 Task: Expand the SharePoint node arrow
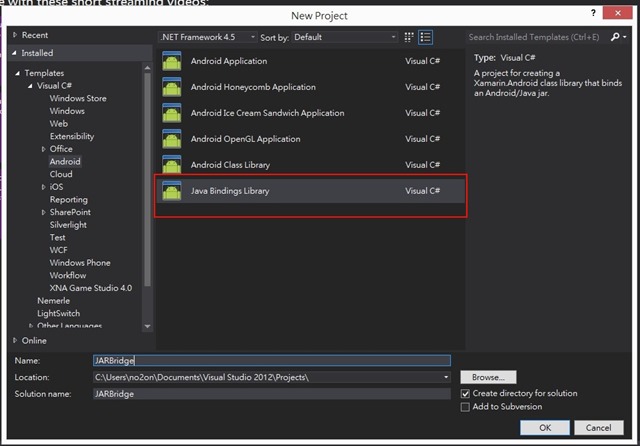(43, 212)
